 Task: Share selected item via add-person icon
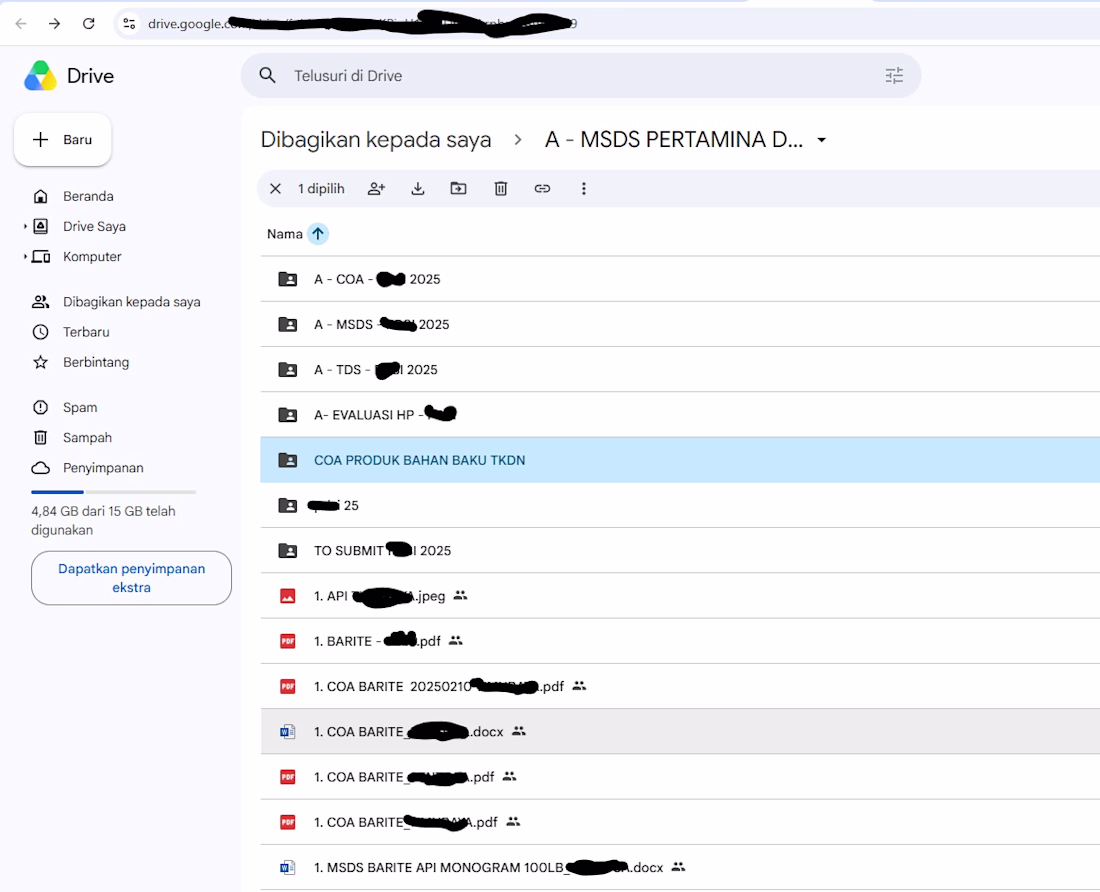click(x=377, y=189)
